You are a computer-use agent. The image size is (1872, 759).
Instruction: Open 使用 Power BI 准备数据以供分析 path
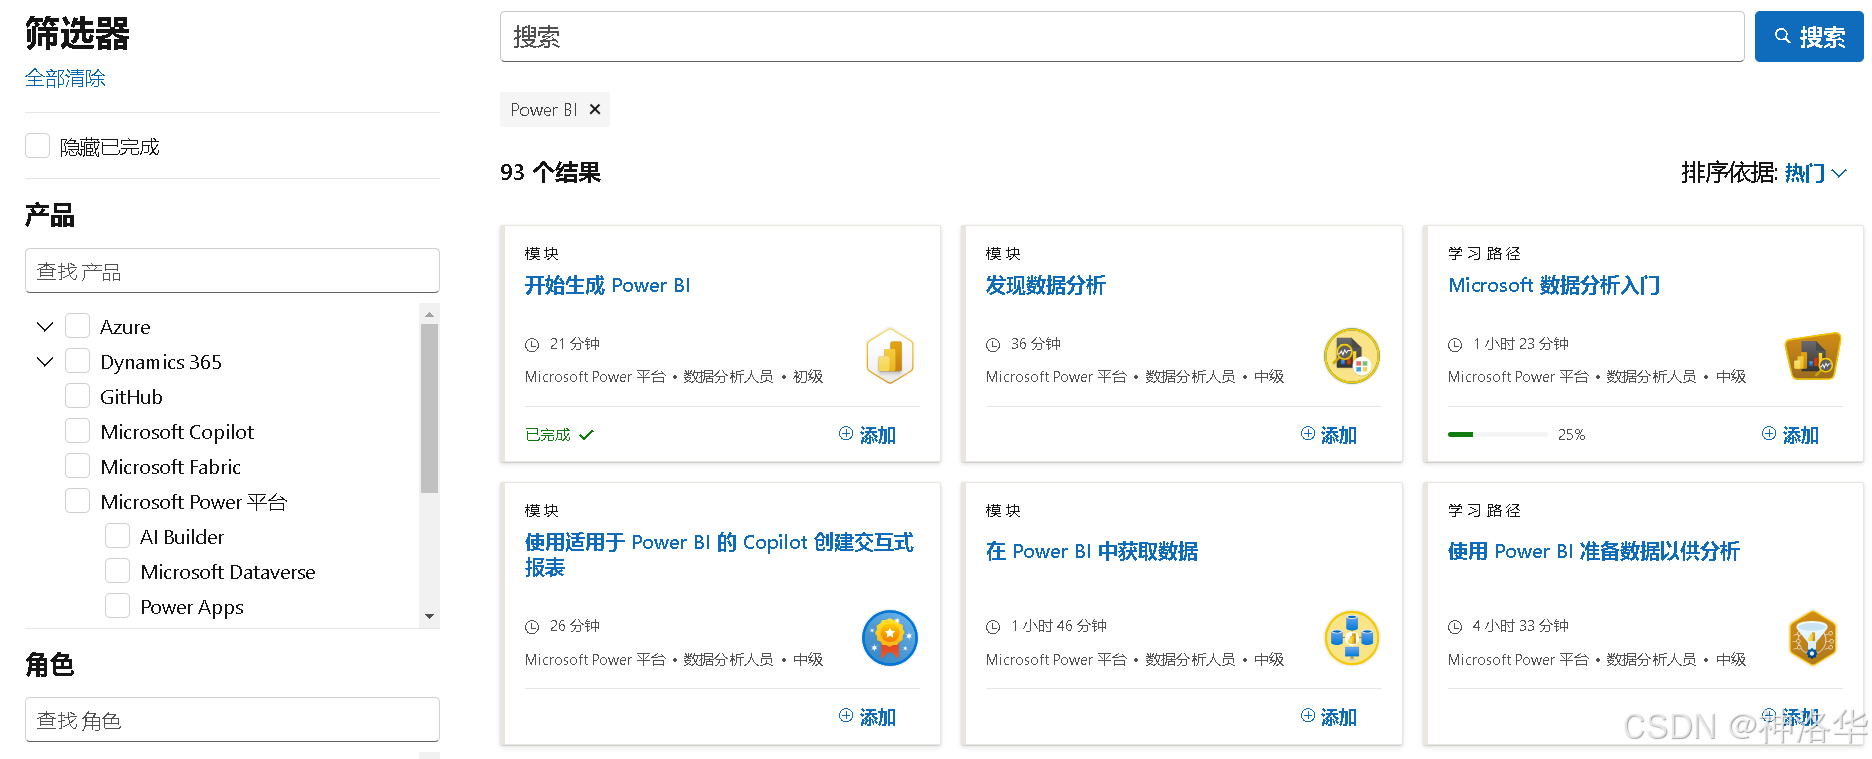pos(1593,551)
